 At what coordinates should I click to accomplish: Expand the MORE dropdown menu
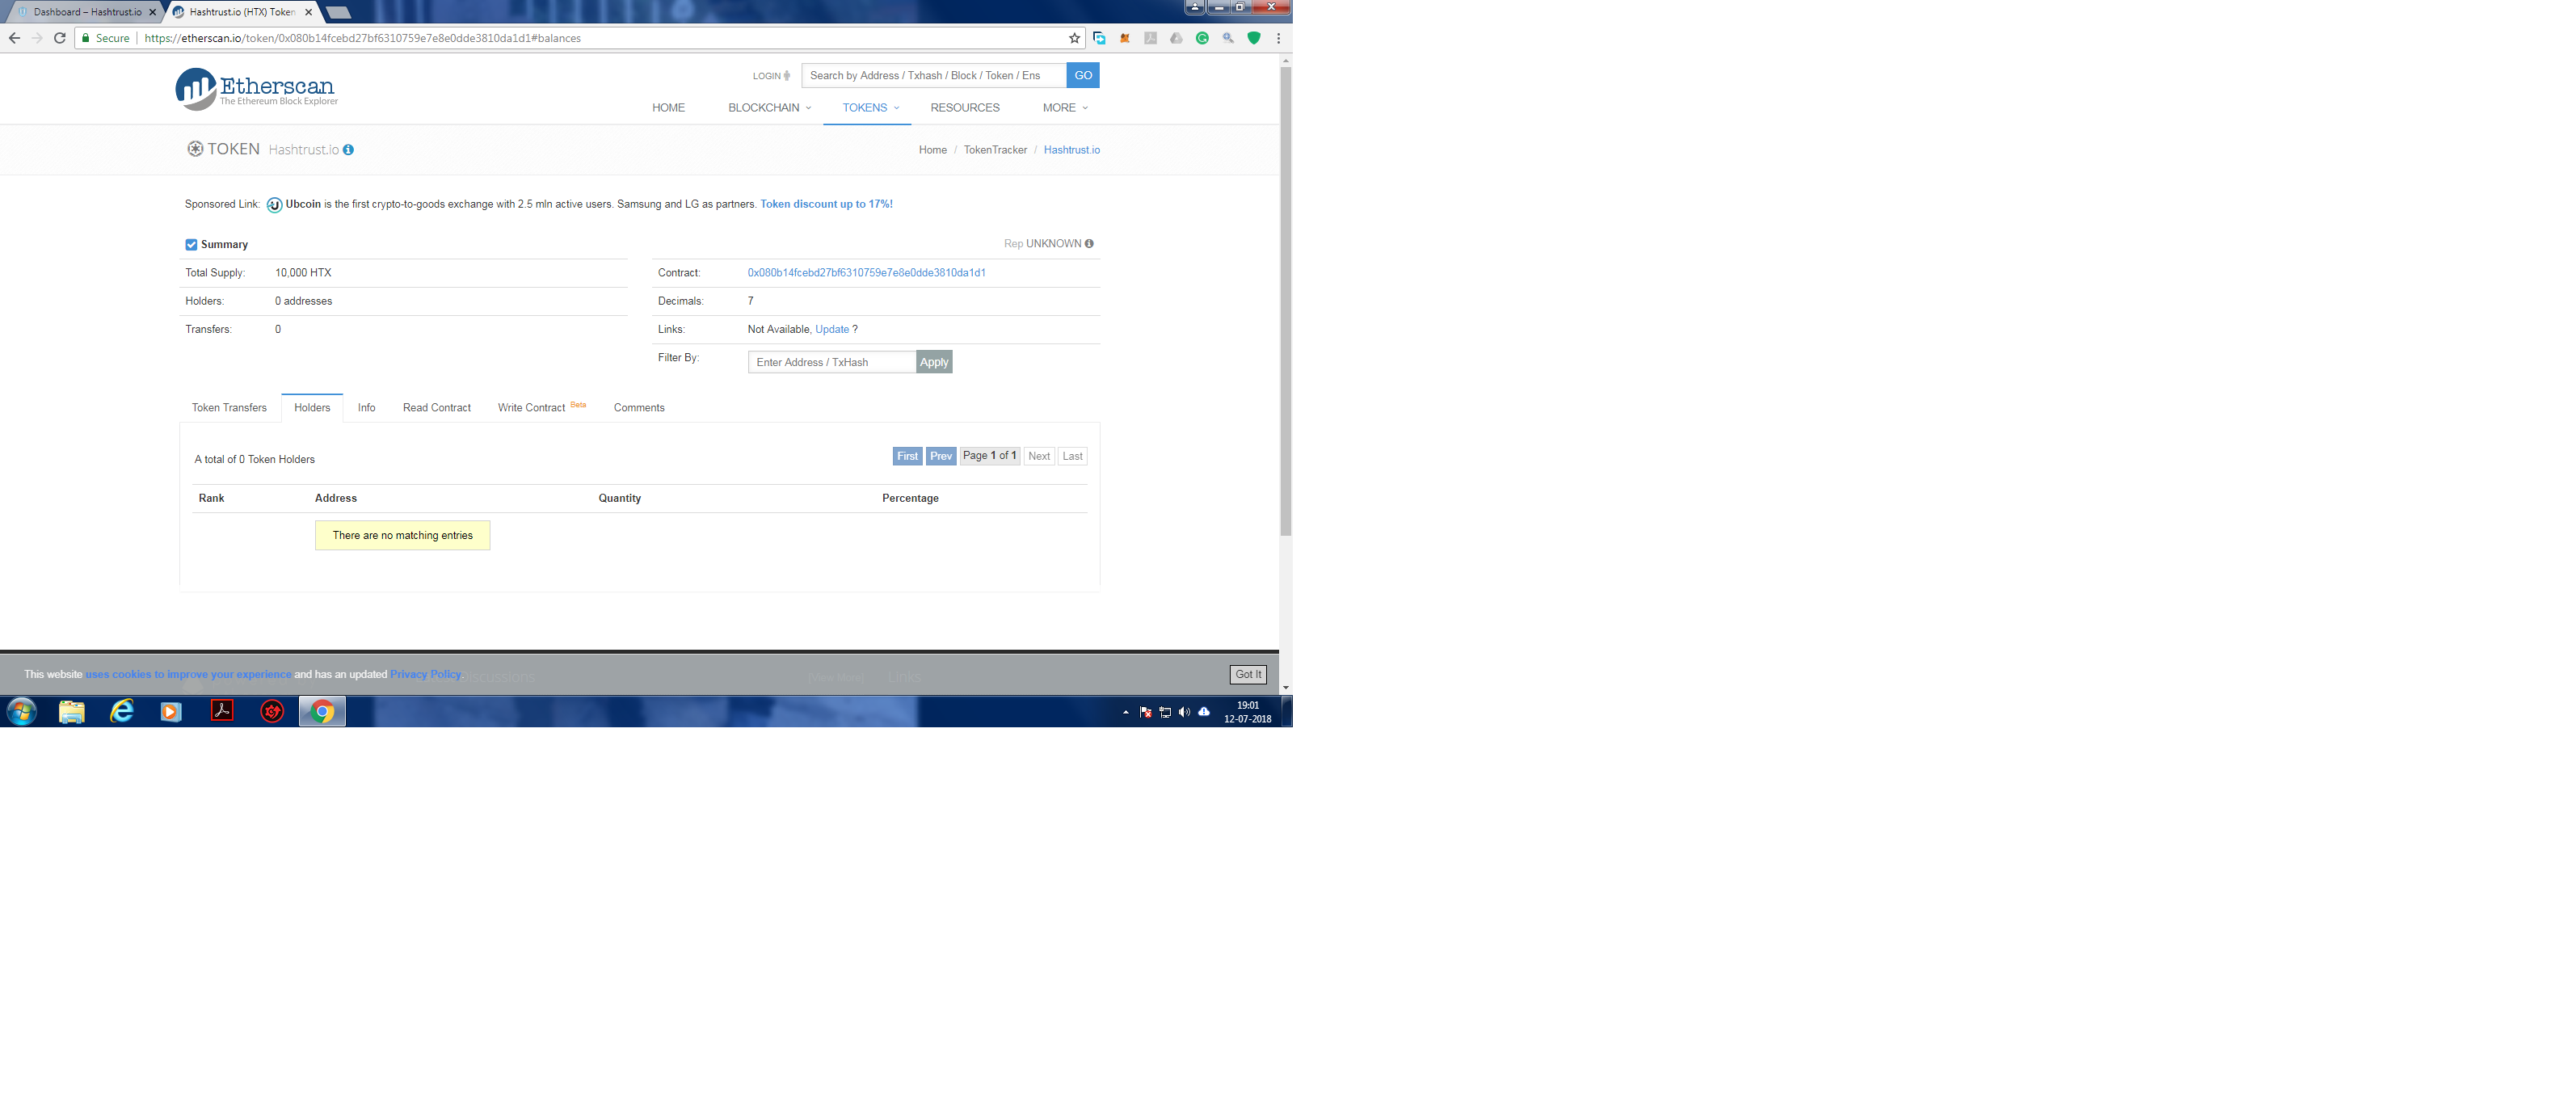coord(1064,108)
